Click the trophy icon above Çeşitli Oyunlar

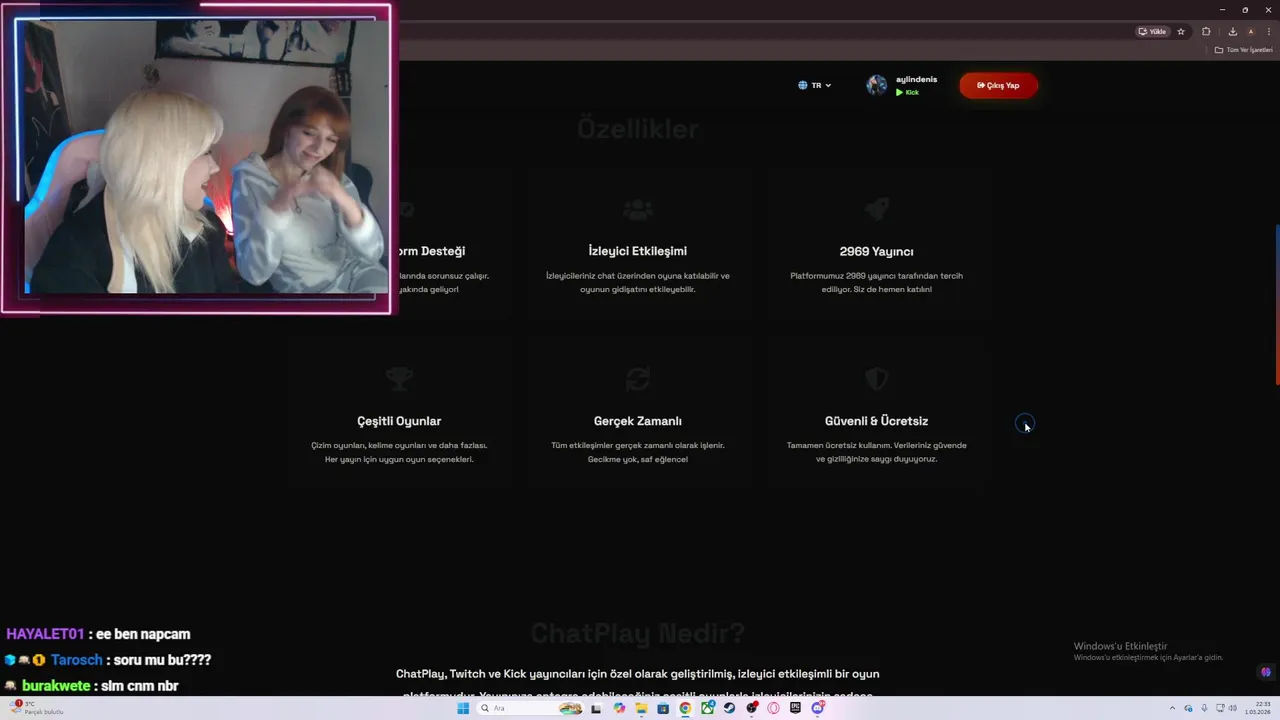click(399, 379)
